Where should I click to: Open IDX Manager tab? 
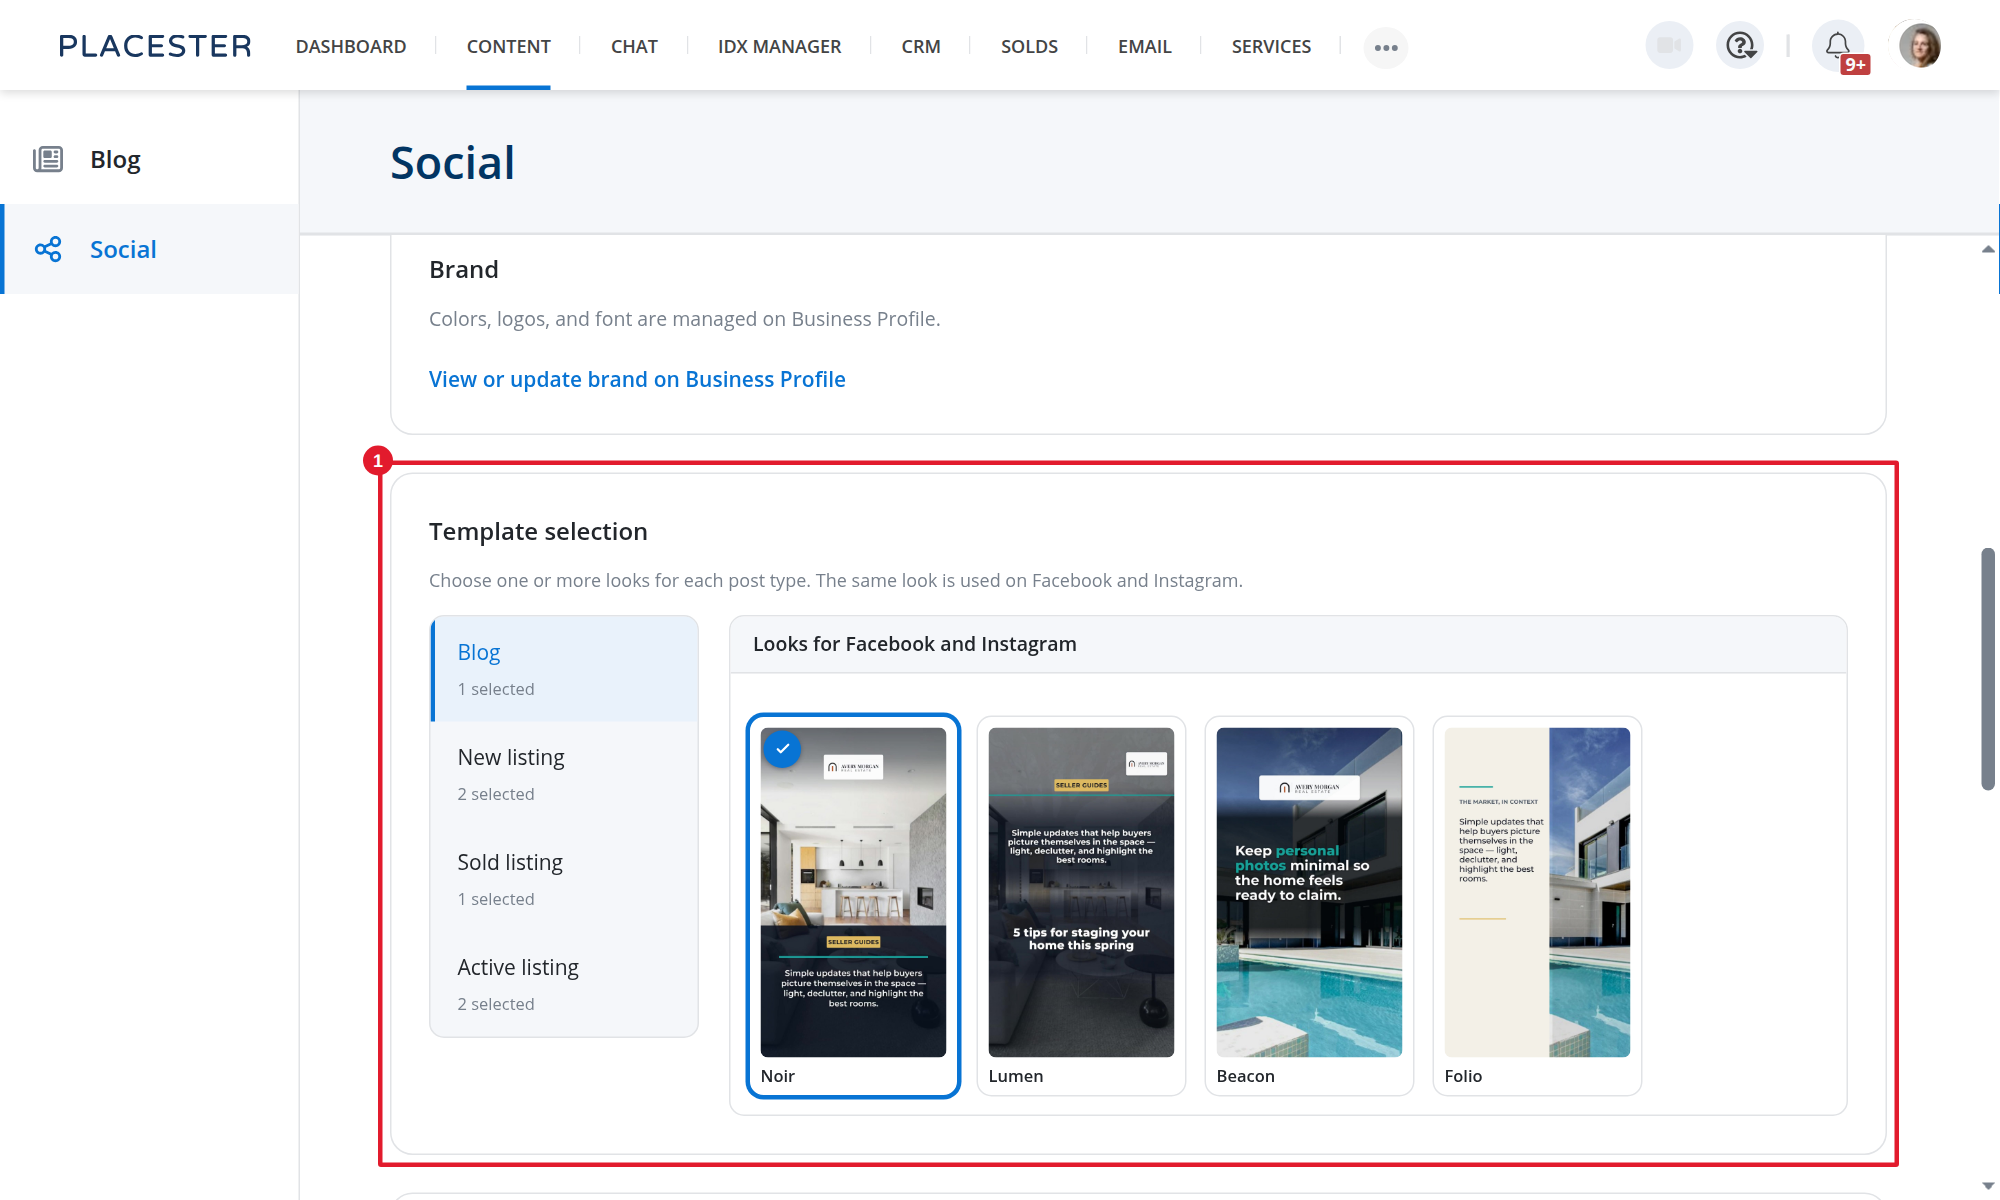[779, 46]
